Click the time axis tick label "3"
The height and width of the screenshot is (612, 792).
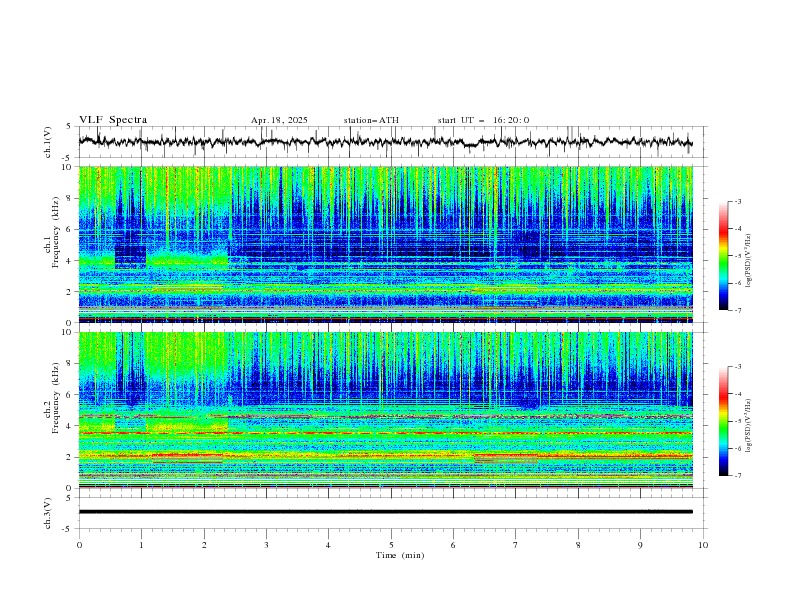pos(266,545)
